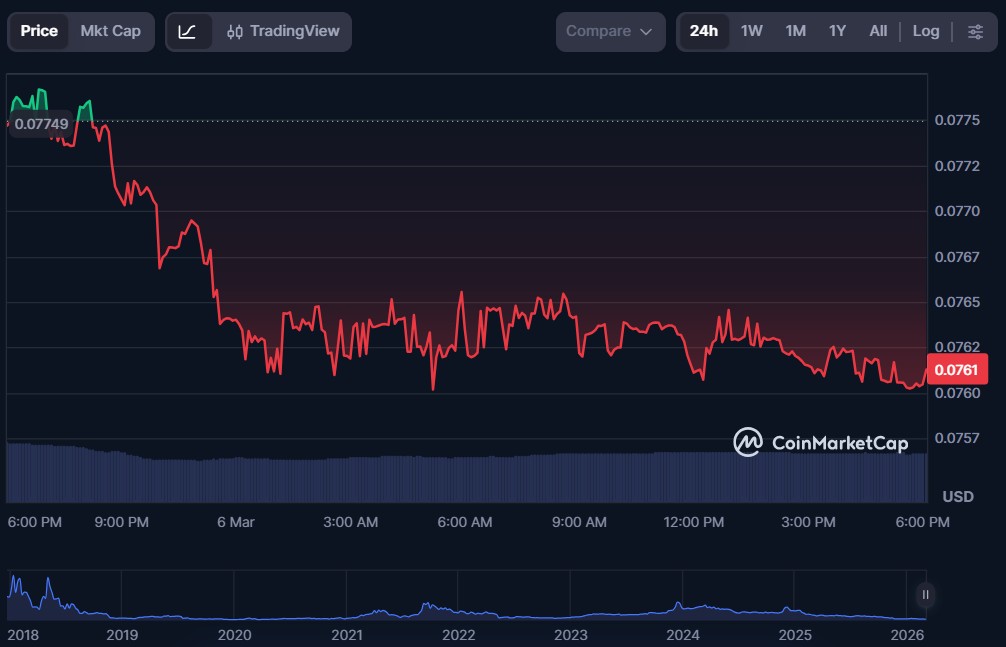Switch to the Mkt Cap tab
Viewport: 1006px width, 647px height.
tap(110, 31)
